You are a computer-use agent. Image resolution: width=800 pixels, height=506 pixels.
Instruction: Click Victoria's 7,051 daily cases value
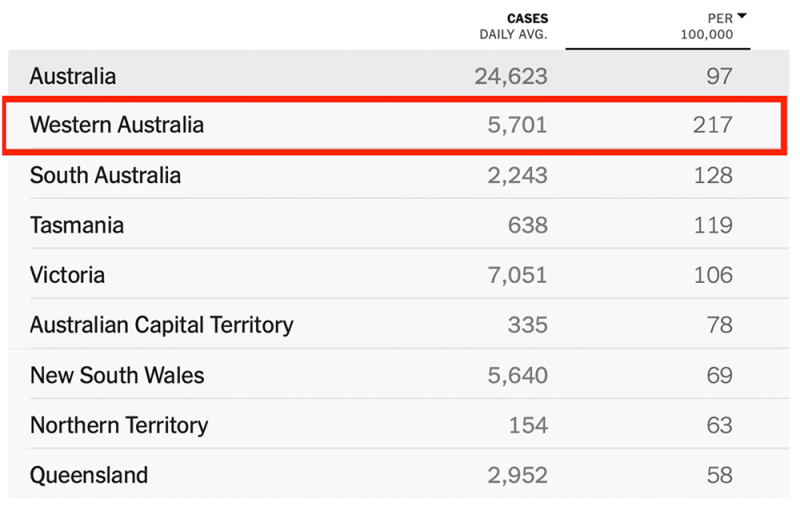(x=517, y=275)
